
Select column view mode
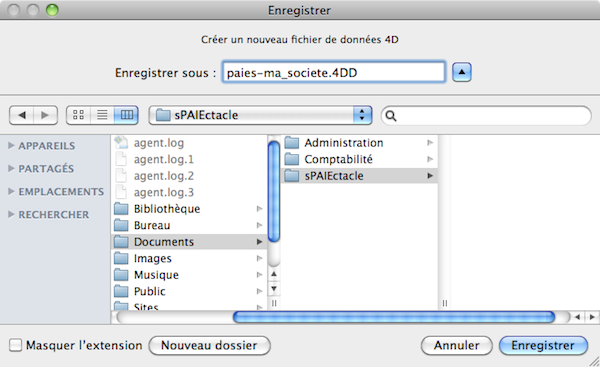pos(126,115)
